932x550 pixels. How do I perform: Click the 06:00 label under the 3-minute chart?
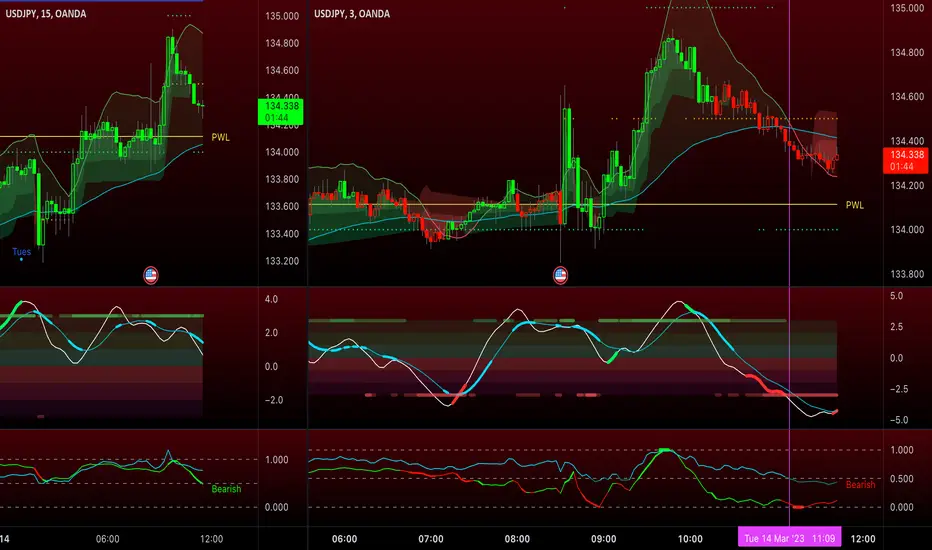(345, 539)
